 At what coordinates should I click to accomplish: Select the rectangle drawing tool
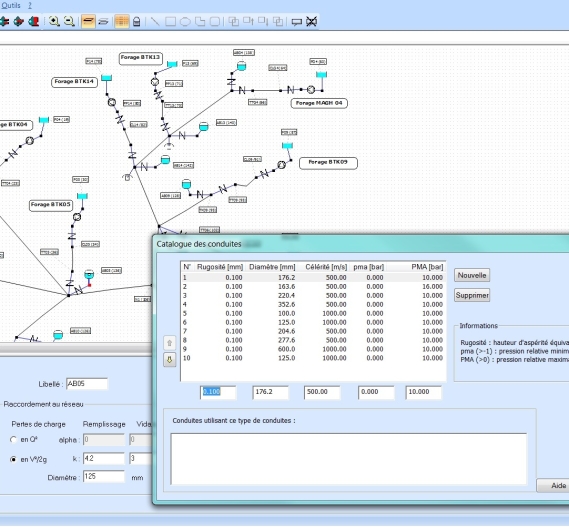pyautogui.click(x=170, y=22)
